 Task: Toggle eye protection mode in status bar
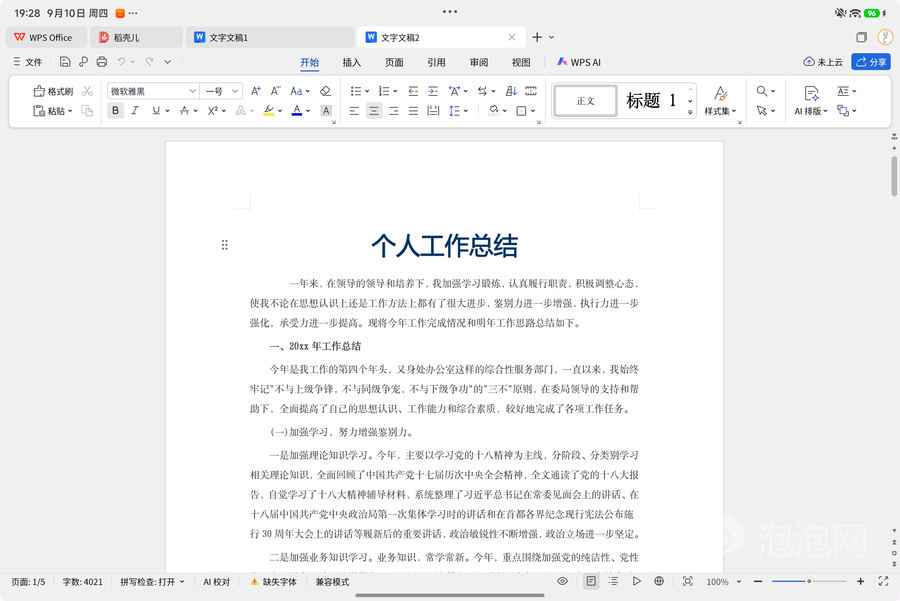[562, 581]
